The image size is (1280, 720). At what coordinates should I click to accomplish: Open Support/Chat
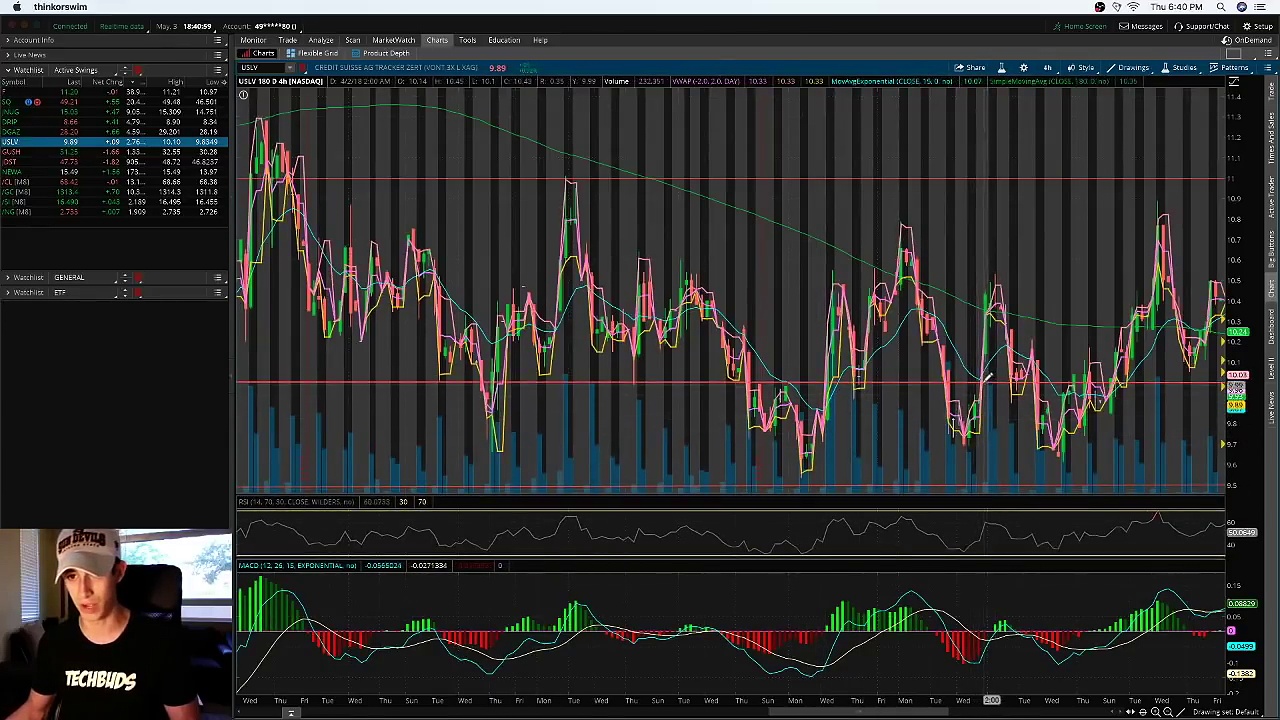[x=1202, y=26]
